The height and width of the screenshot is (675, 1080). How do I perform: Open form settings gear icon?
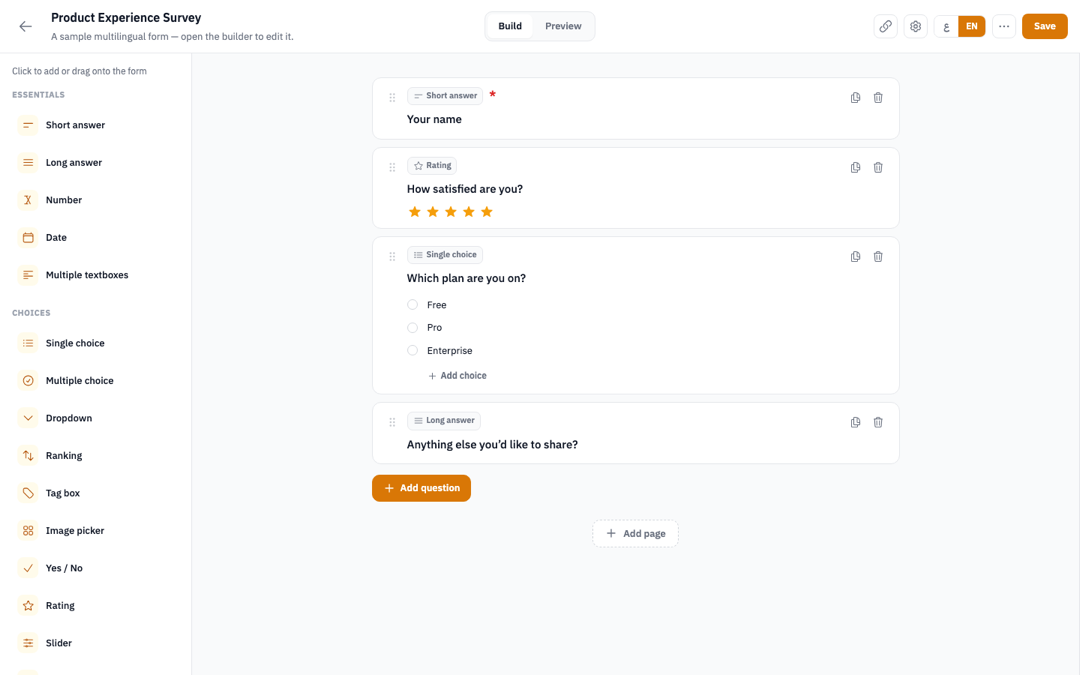915,26
